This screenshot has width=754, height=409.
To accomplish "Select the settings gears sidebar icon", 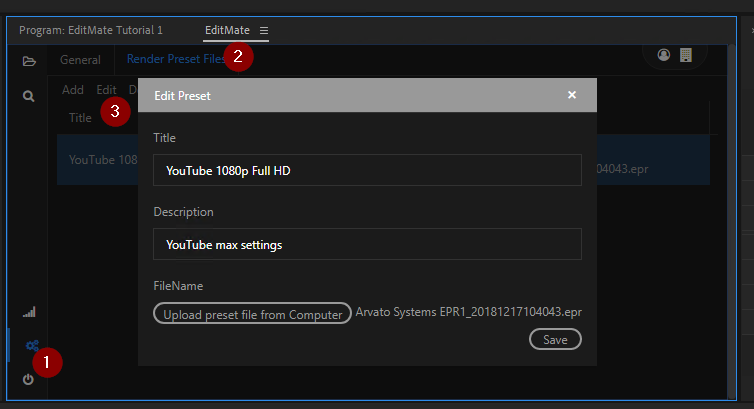I will tap(30, 346).
